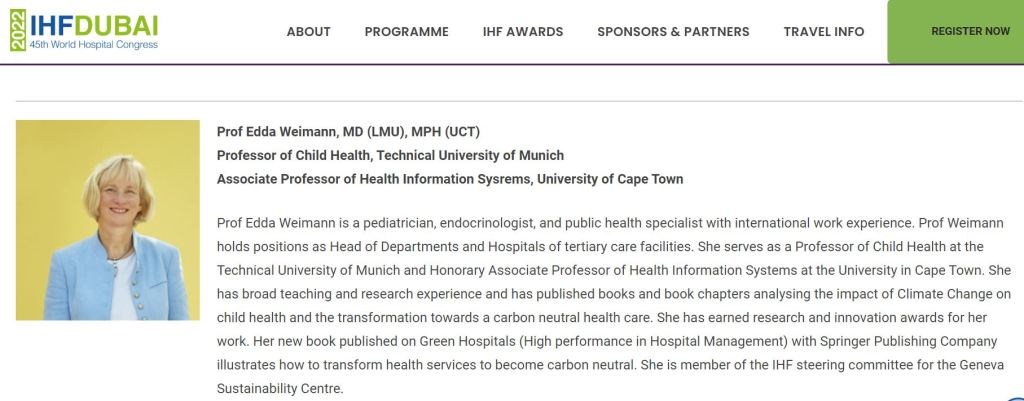This screenshot has width=1024, height=401.
Task: Navigate to TRAVEL INFO
Action: coord(824,32)
